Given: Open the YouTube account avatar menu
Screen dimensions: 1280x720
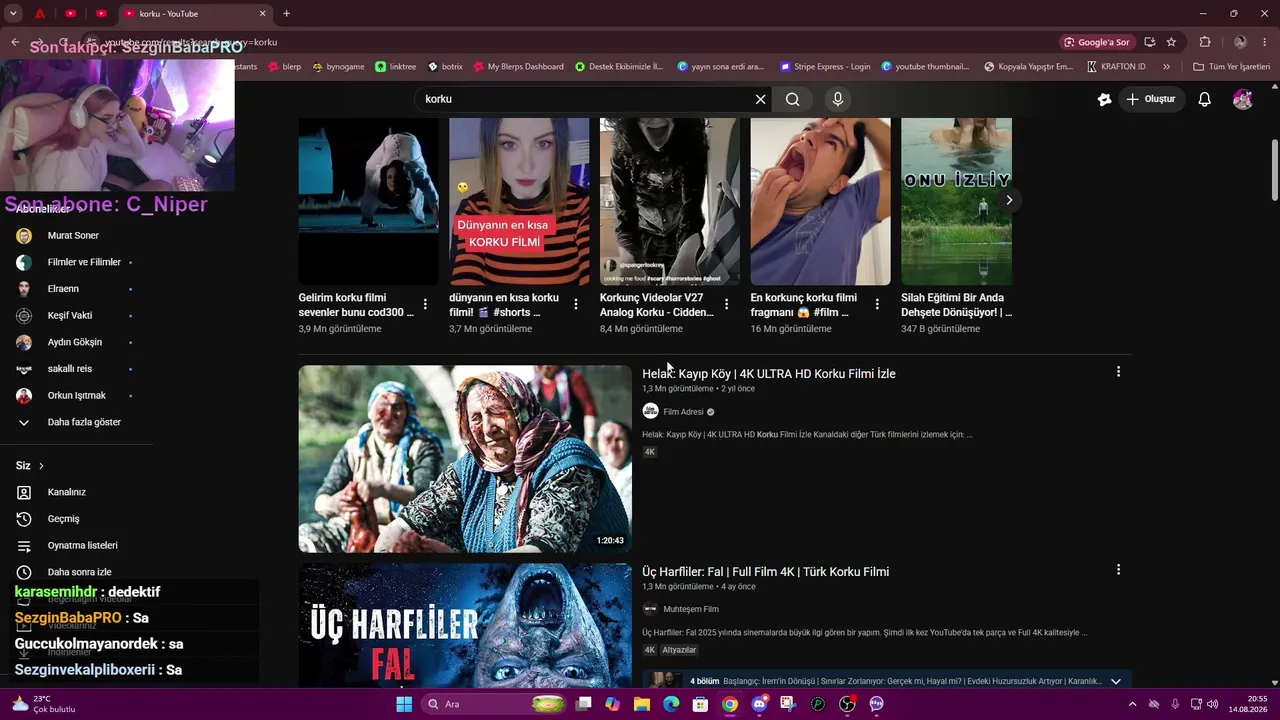Looking at the screenshot, I should point(1243,99).
